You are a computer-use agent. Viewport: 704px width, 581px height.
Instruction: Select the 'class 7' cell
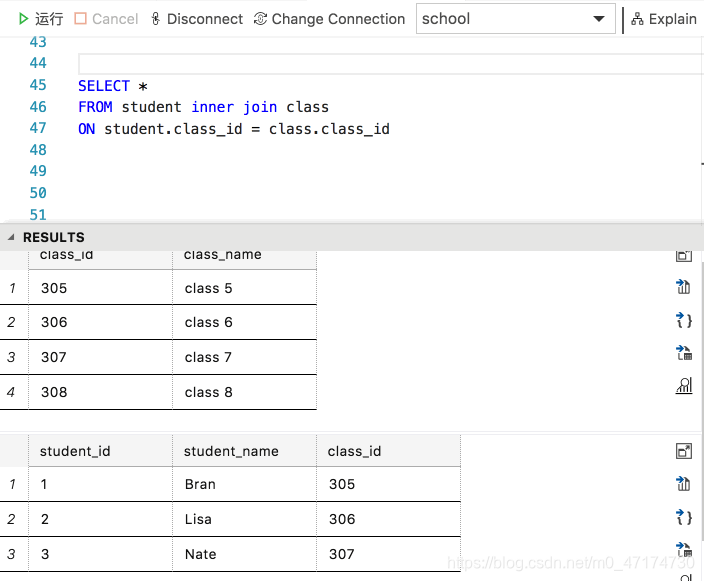[x=245, y=357]
